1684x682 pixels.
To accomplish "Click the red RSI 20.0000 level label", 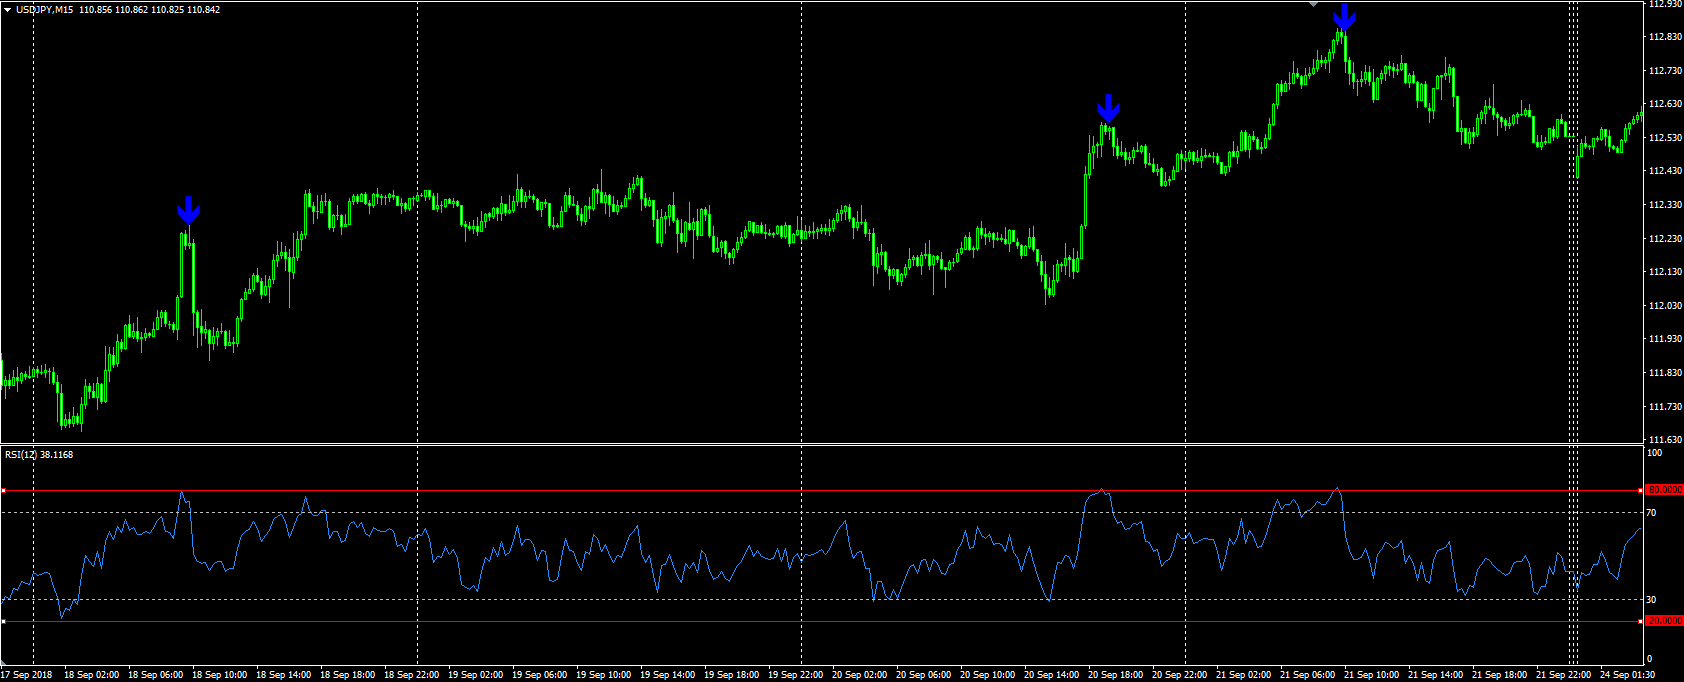I will point(1664,621).
